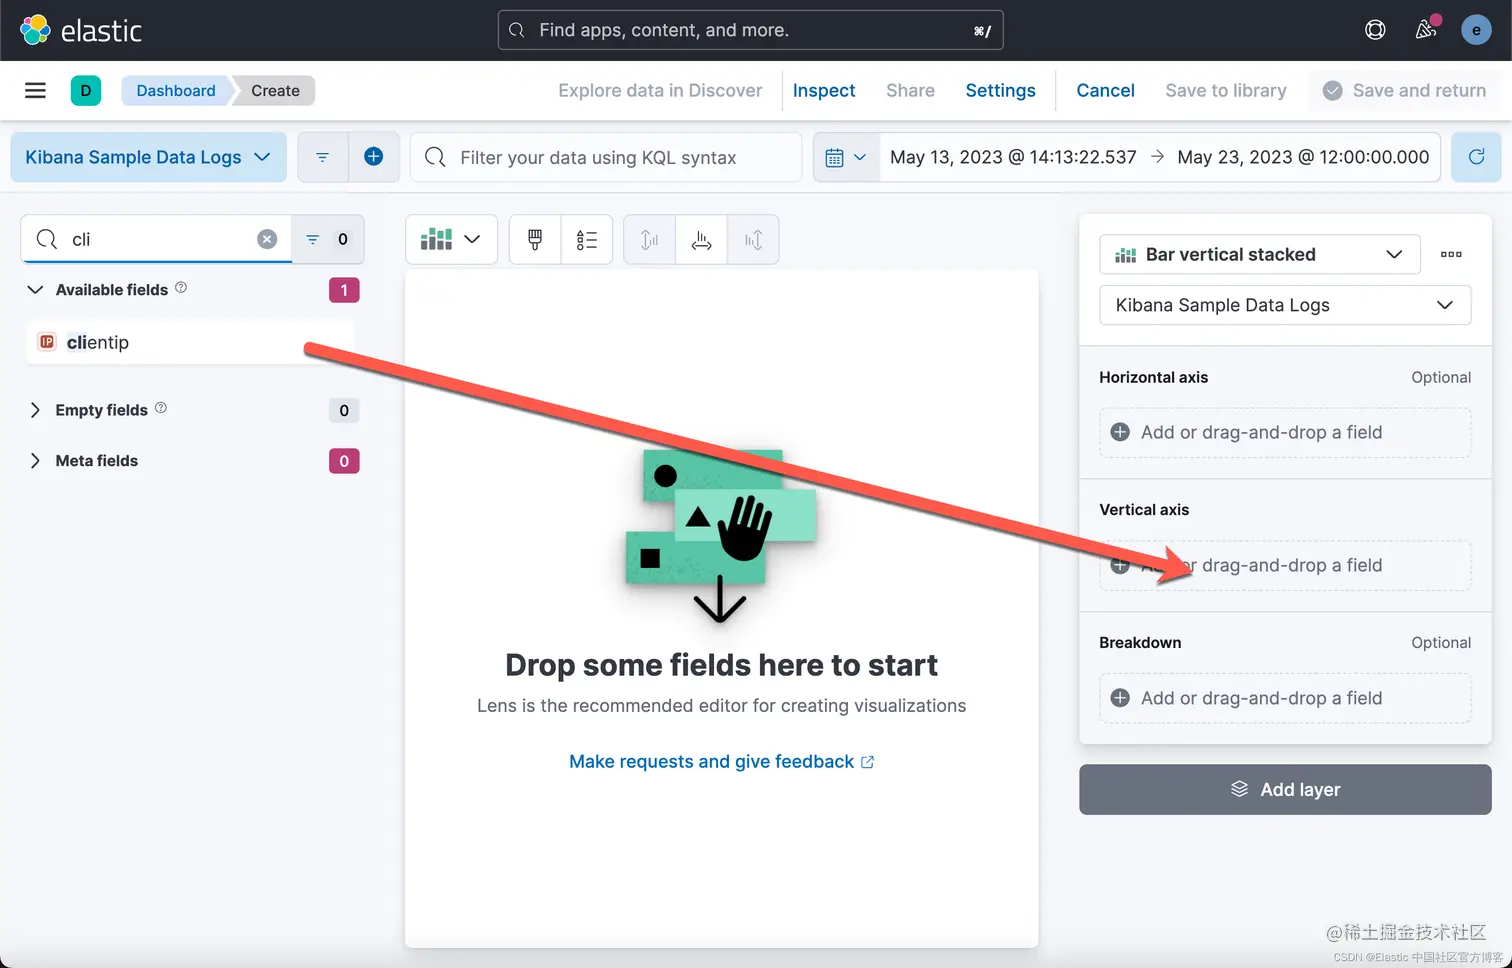Click the Horizontal axis label

(x=1153, y=377)
